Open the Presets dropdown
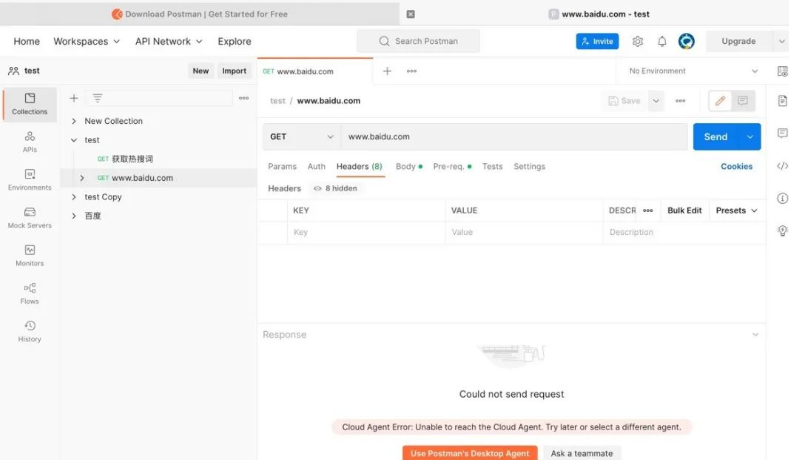Screen dimensions: 789x460 click(x=736, y=211)
